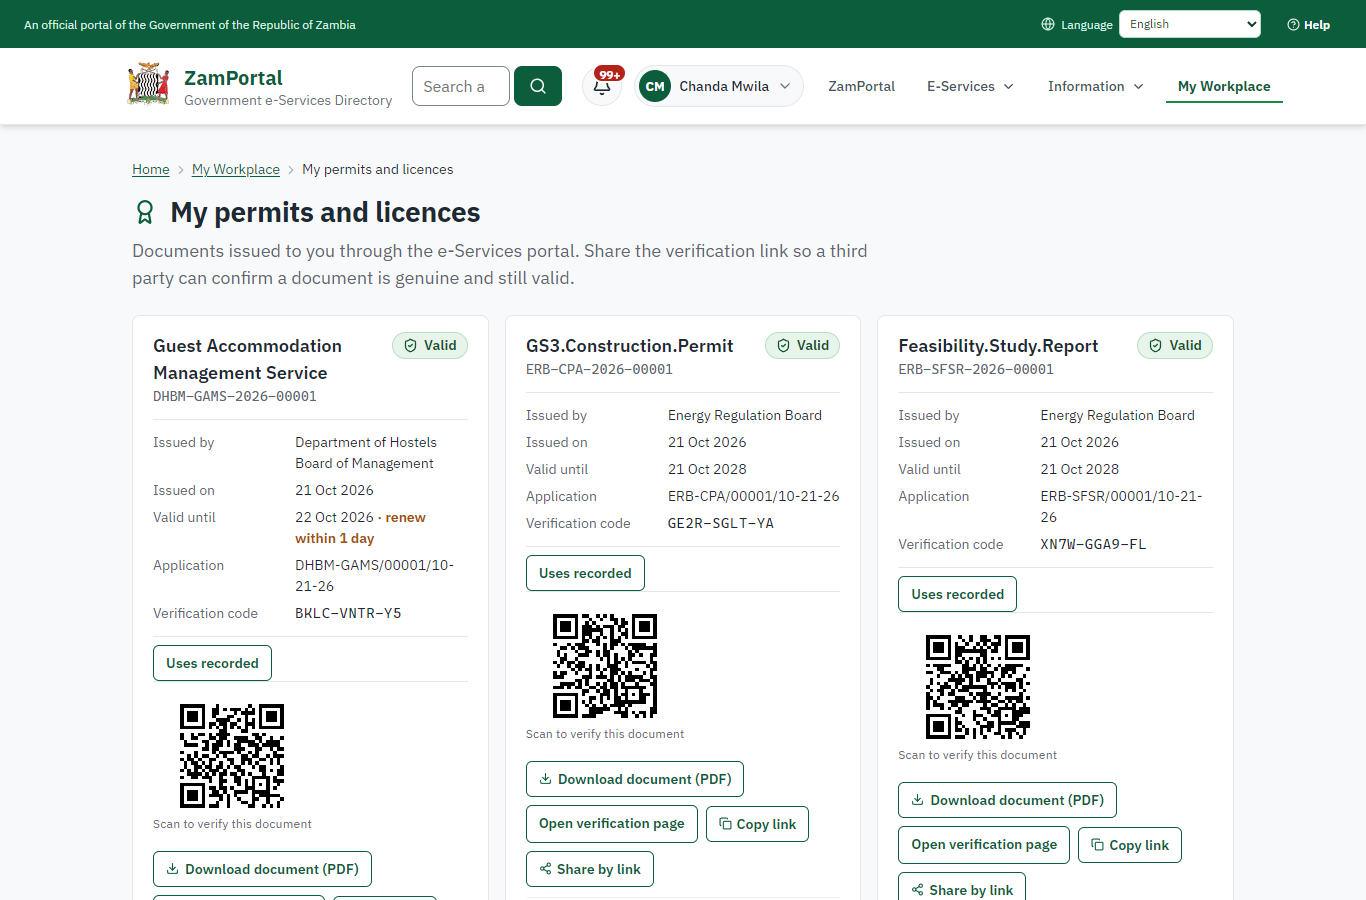Screen dimensions: 1366x900
Task: Share GS3.Construction.Permit by link
Action: [x=590, y=869]
